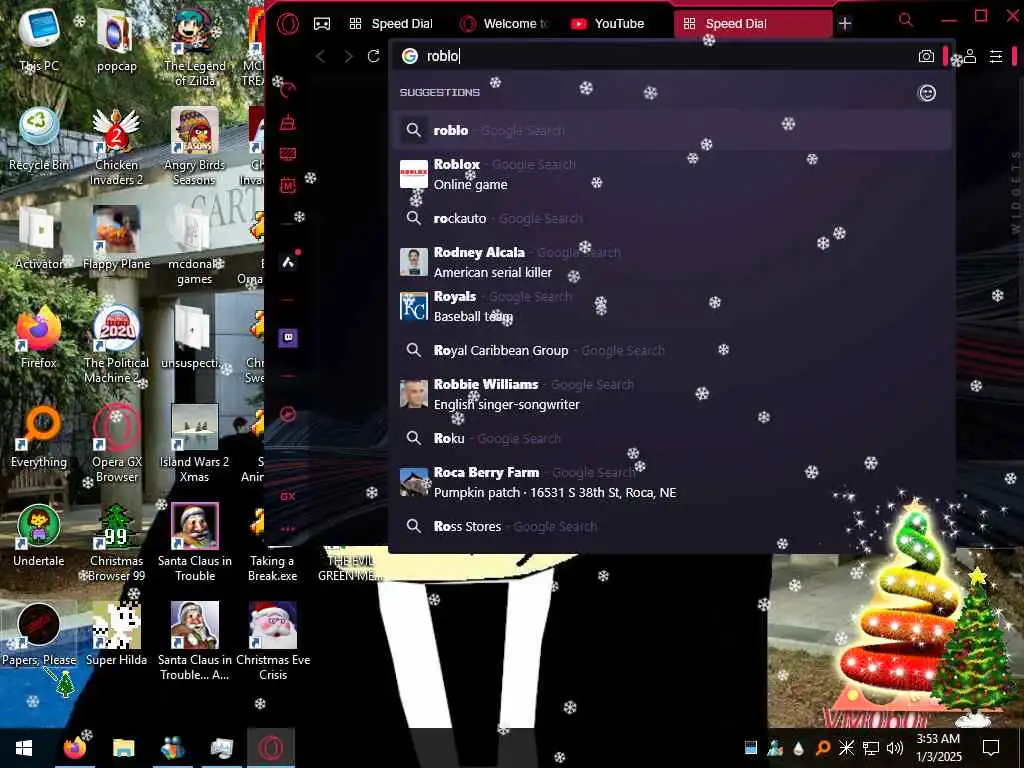Image resolution: width=1024 pixels, height=768 pixels.
Task: Open the notification center icon
Action: click(991, 748)
